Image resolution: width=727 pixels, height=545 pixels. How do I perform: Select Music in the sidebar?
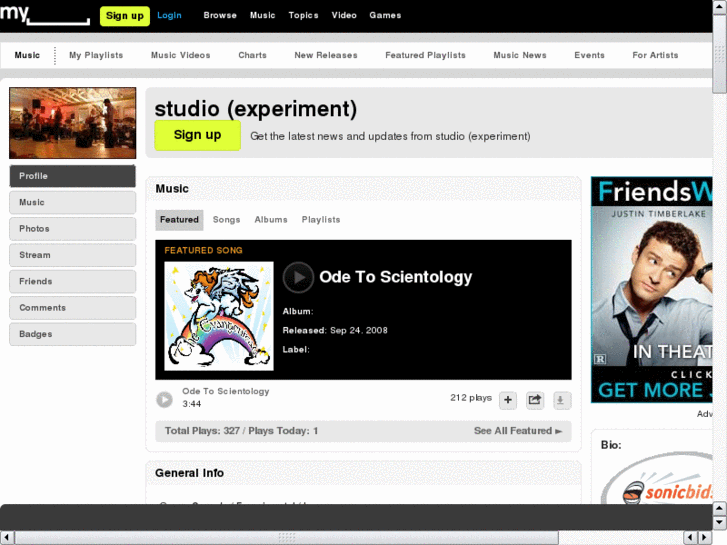73,203
